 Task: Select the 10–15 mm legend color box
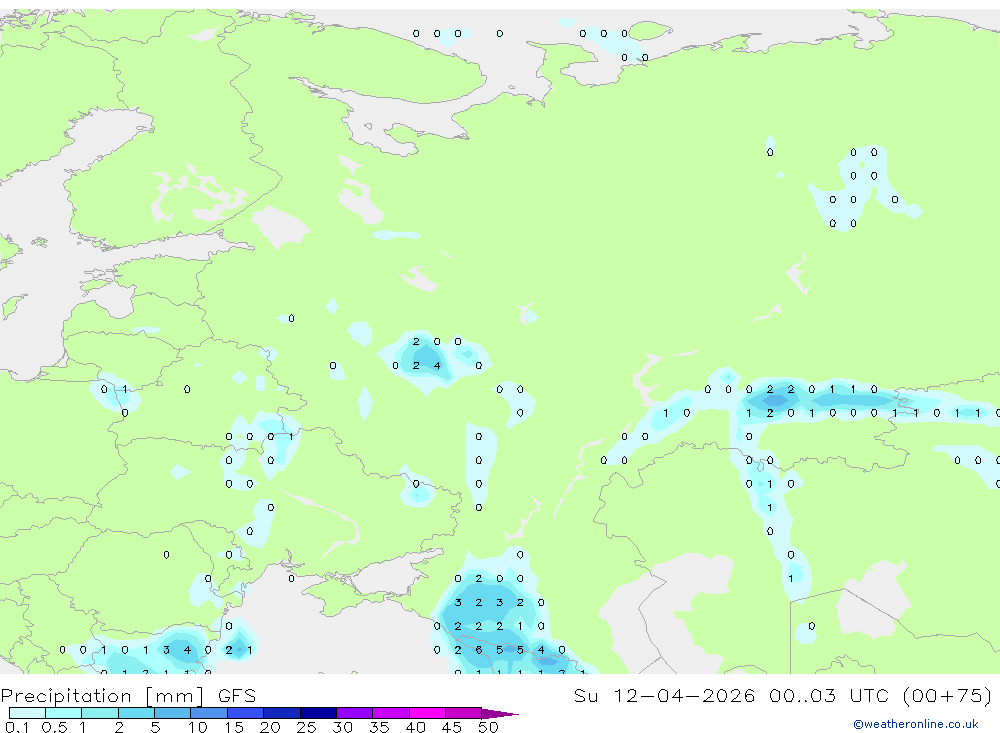(x=209, y=713)
